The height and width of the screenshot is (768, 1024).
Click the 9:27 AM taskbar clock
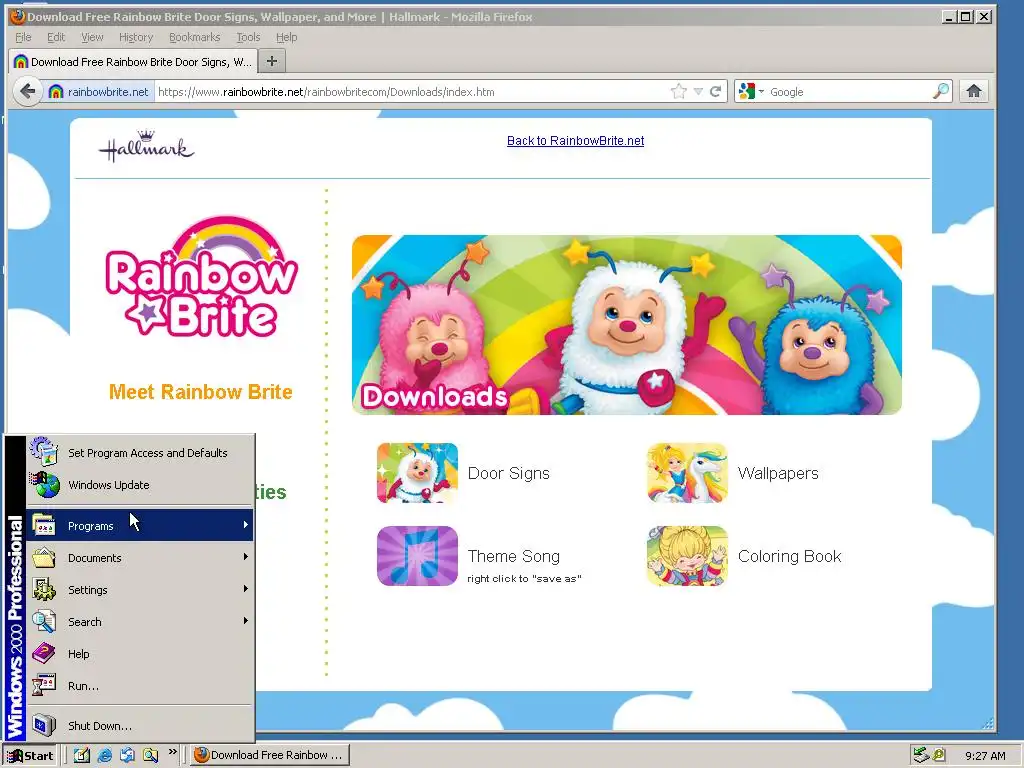(x=985, y=756)
